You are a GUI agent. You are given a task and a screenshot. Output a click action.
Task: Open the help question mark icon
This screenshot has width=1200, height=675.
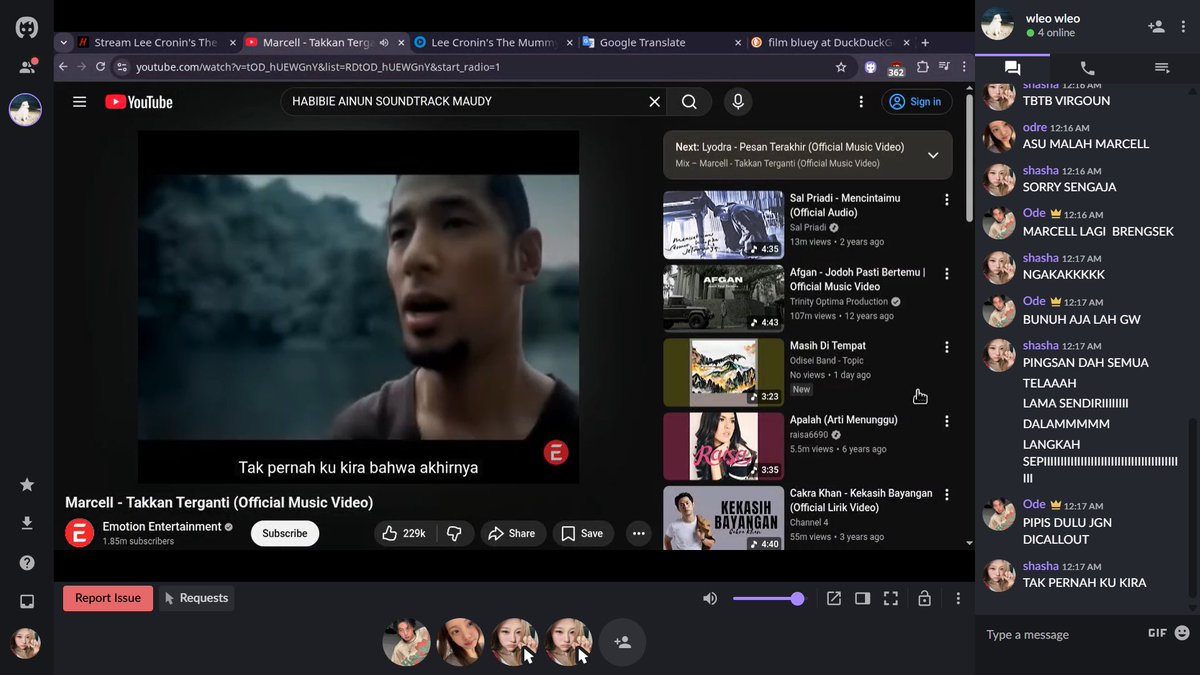click(27, 563)
